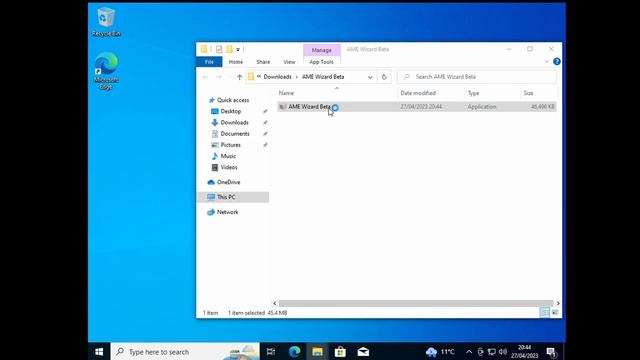This screenshot has width=640, height=360.
Task: Select the Microsoft Edge desktop shortcut
Action: coord(106,71)
